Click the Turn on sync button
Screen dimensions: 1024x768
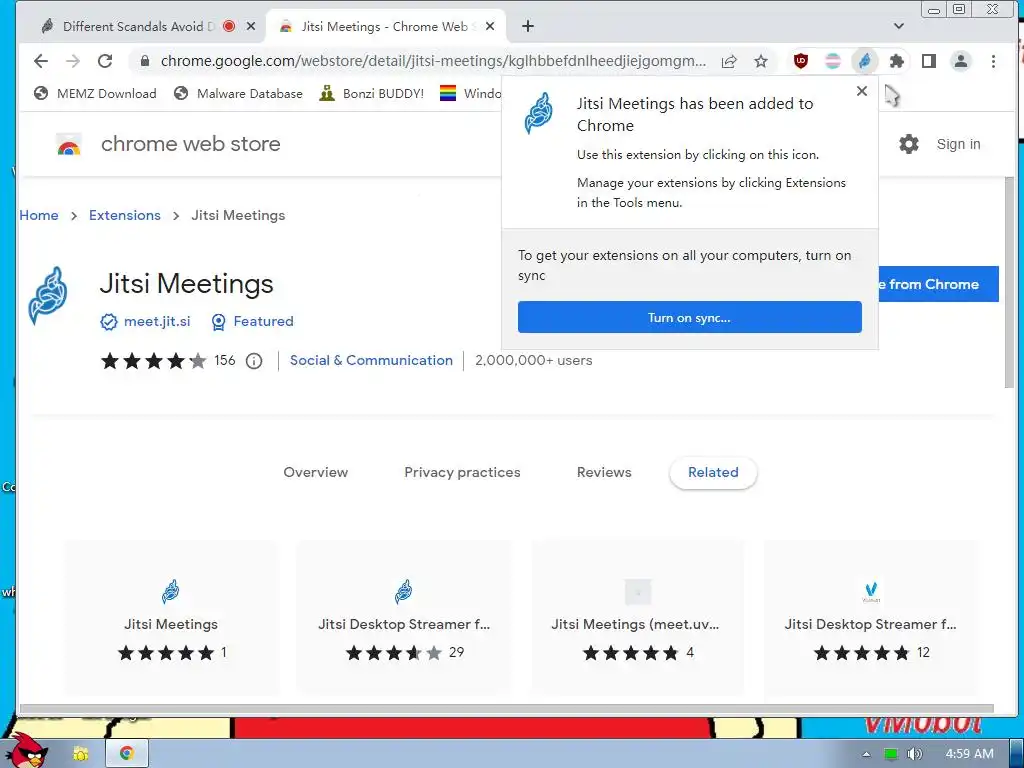click(690, 317)
